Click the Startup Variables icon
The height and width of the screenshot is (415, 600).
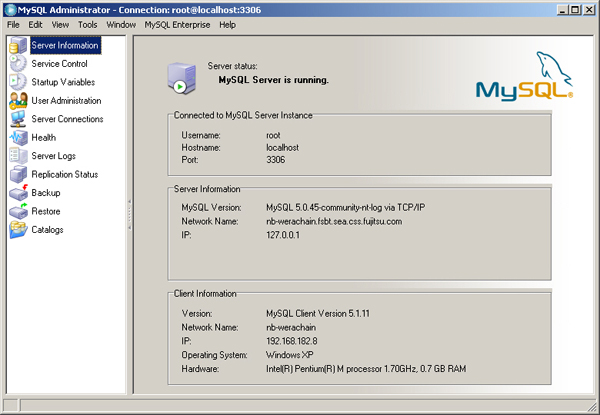pyautogui.click(x=18, y=82)
